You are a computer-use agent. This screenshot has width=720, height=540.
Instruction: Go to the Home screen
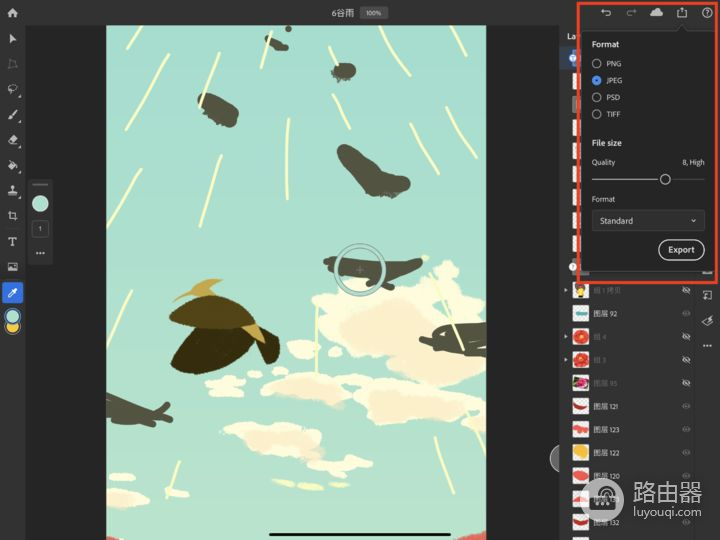(x=13, y=13)
